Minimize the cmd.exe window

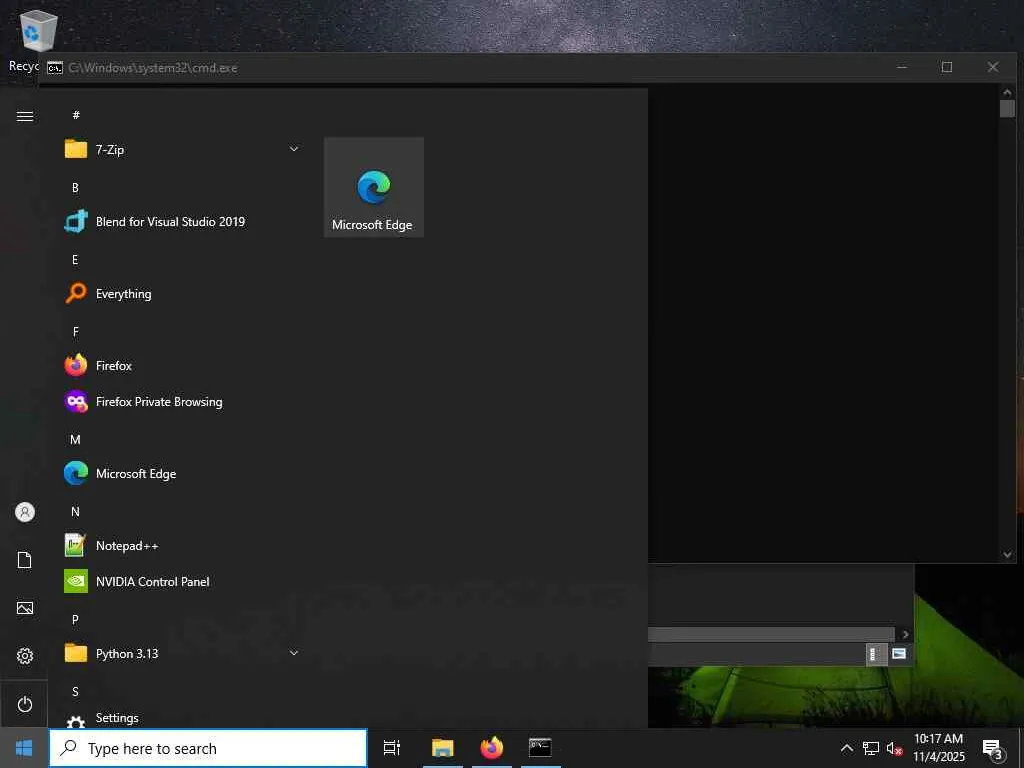tap(902, 67)
